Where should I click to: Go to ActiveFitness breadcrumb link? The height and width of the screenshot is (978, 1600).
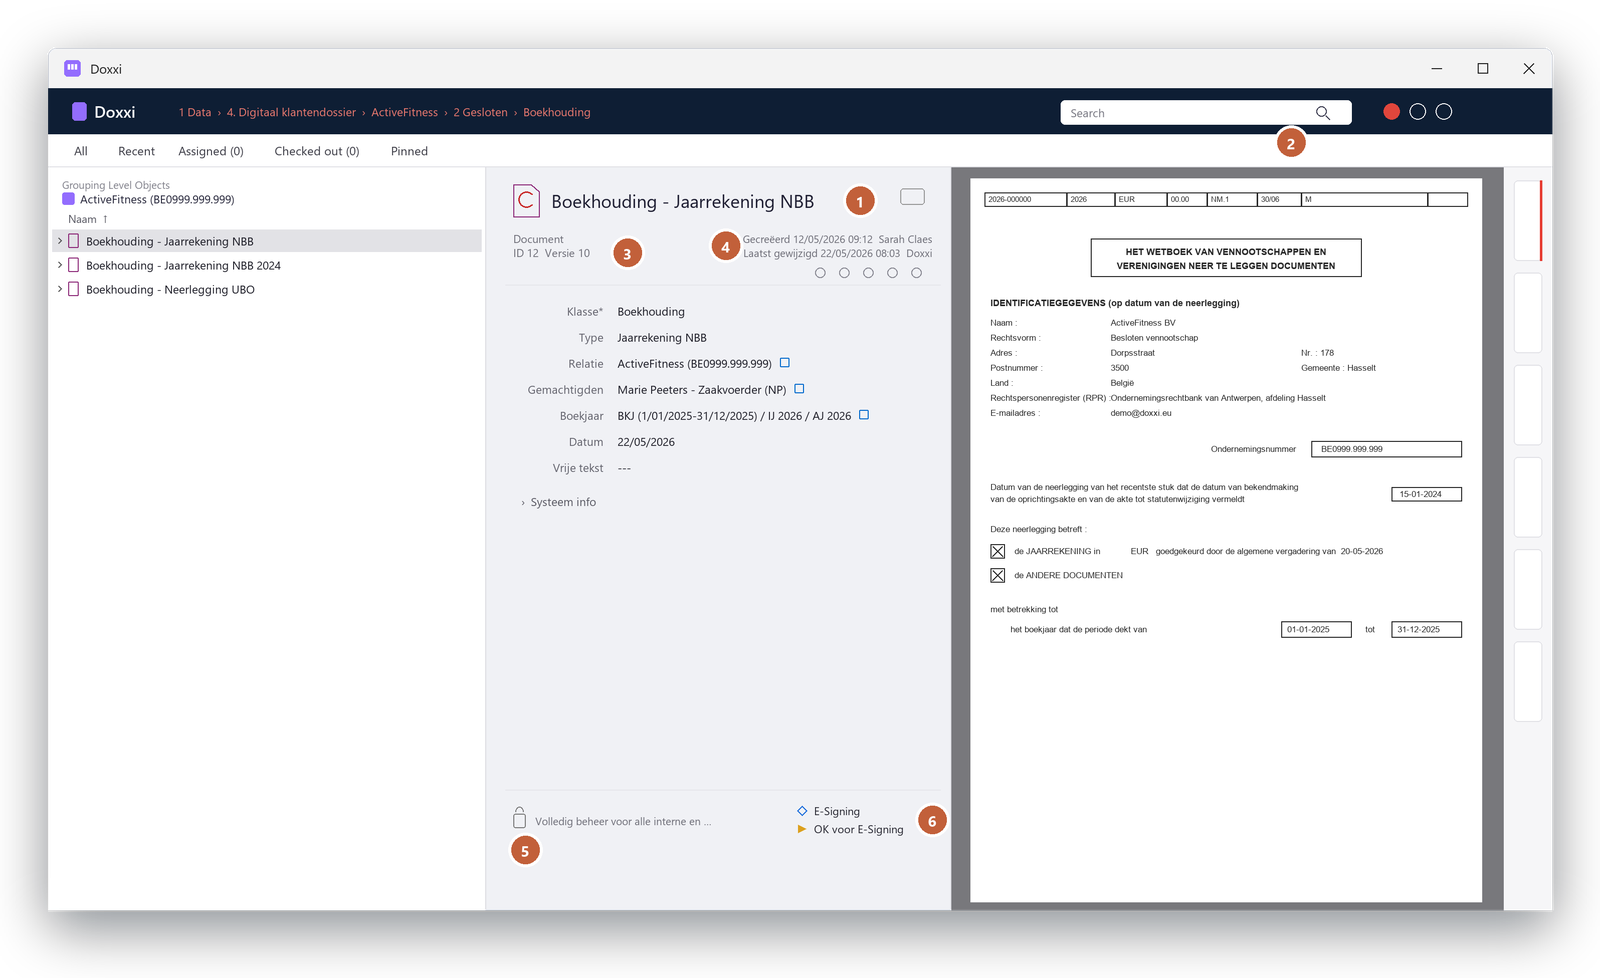[x=404, y=112]
